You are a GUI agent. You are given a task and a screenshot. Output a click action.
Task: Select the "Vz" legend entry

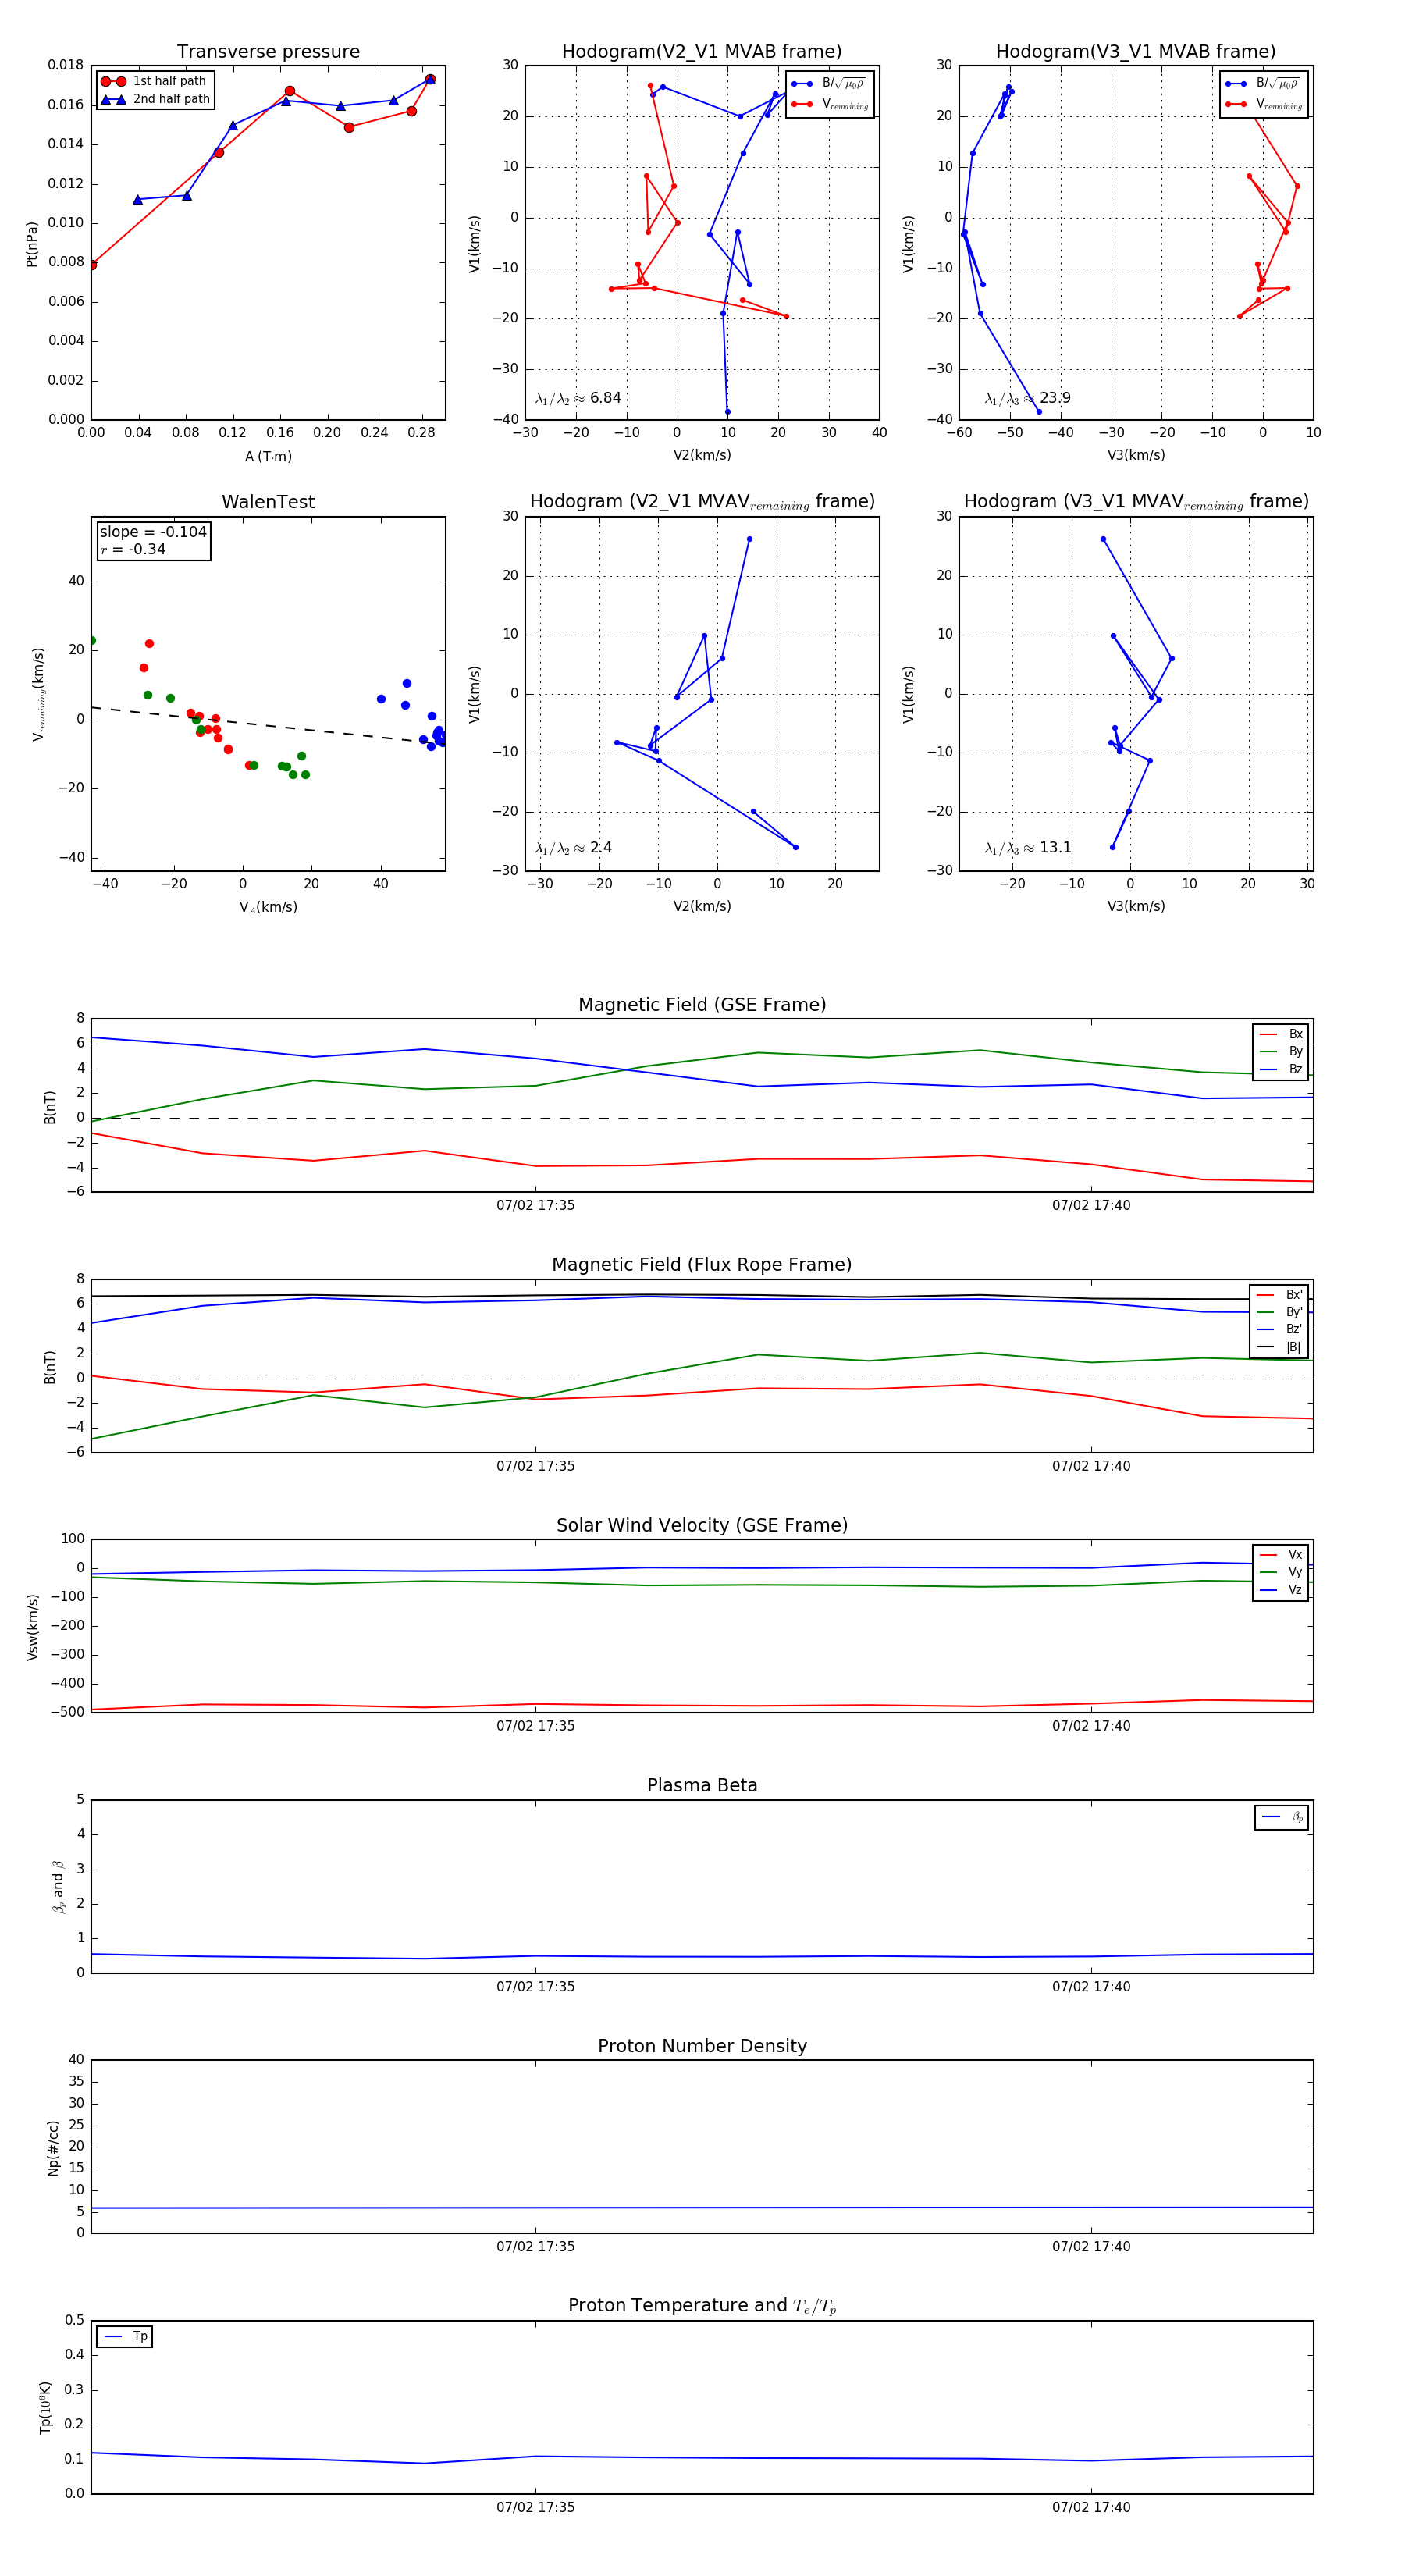[1281, 1590]
